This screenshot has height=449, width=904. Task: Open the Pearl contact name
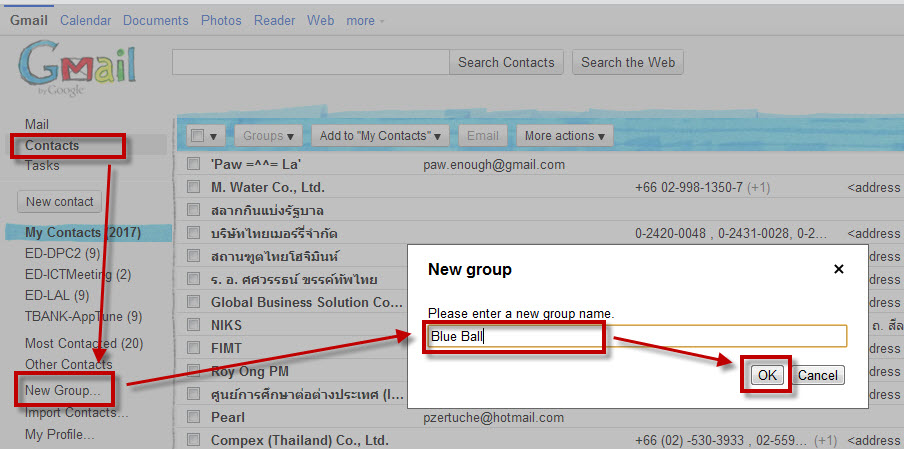(228, 417)
